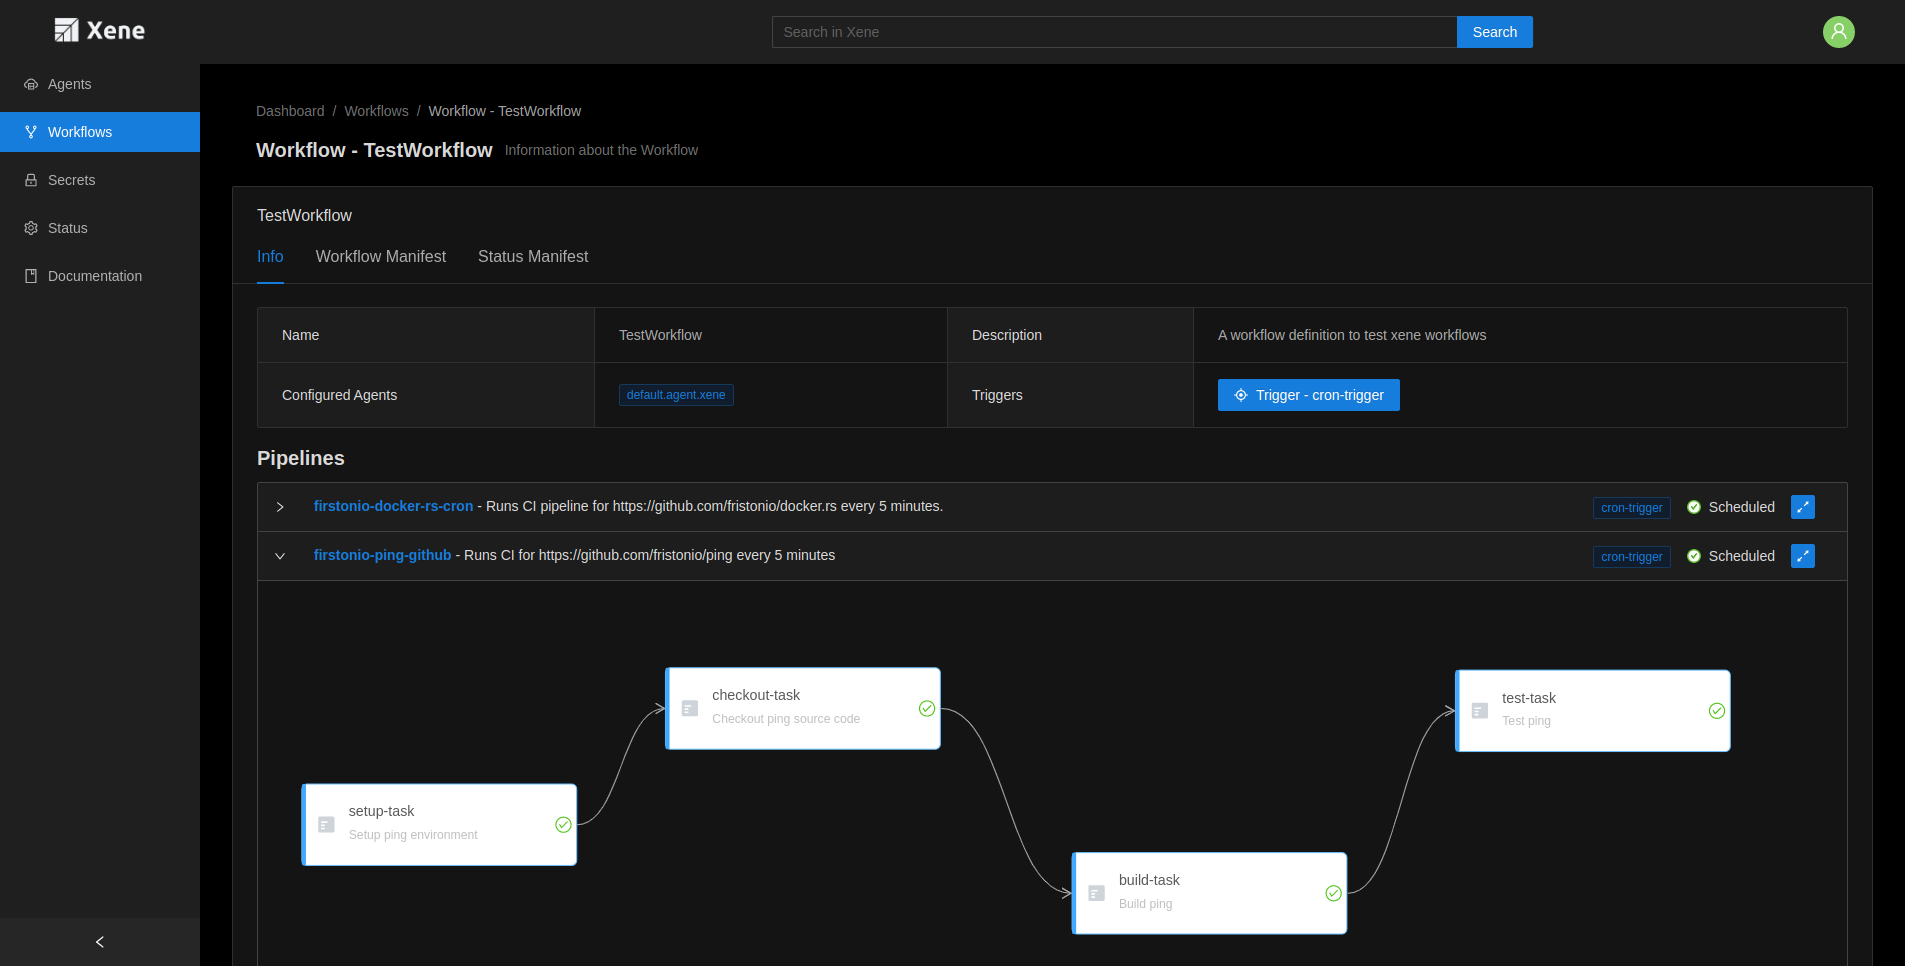Open firstonio-ping-github pipeline fullscreen icon
Viewport: 1905px width, 966px height.
1803,556
